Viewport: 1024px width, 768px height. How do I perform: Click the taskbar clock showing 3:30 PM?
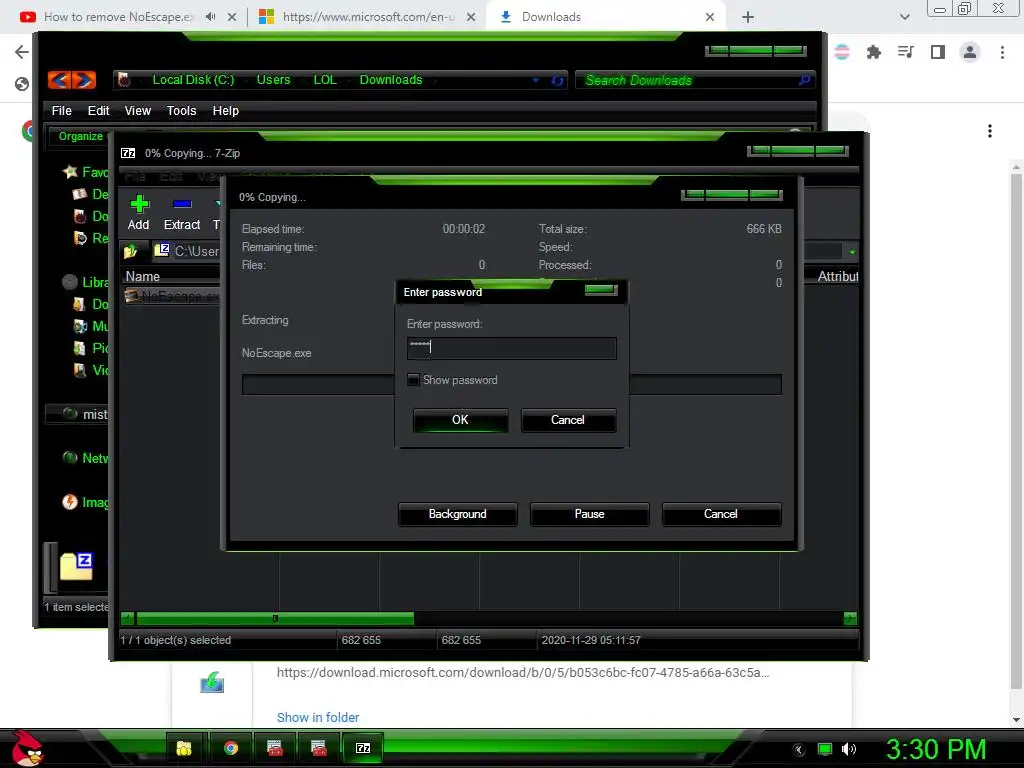coord(936,749)
